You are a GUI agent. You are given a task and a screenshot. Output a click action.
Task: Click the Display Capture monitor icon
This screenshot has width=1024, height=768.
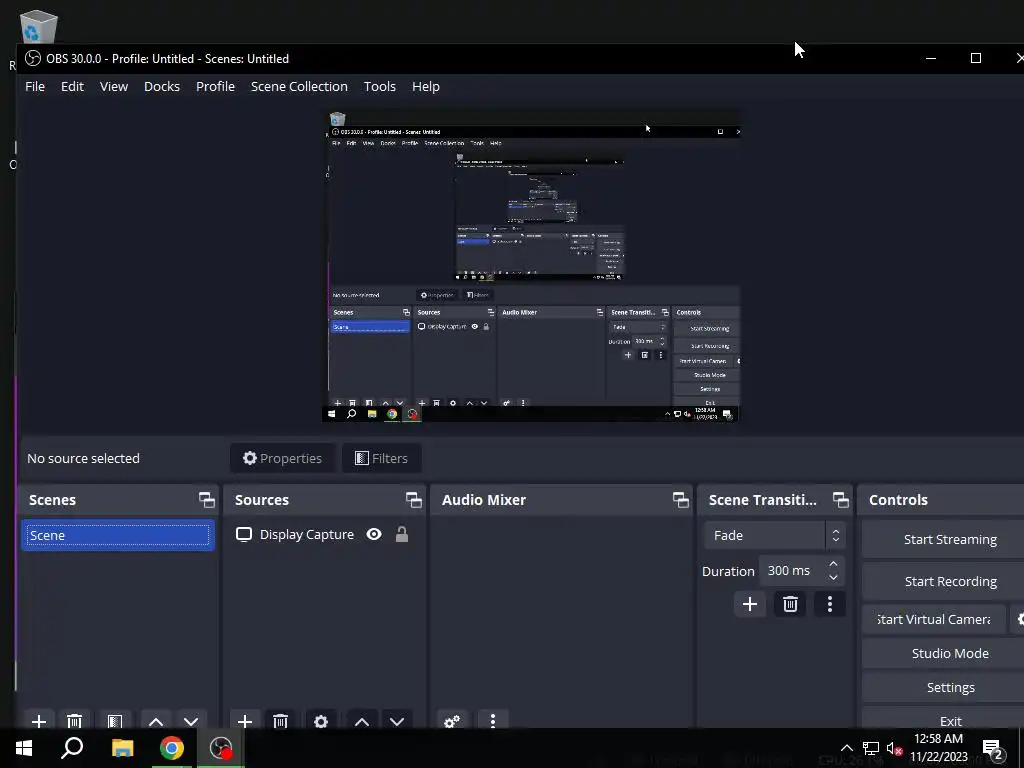coord(244,535)
